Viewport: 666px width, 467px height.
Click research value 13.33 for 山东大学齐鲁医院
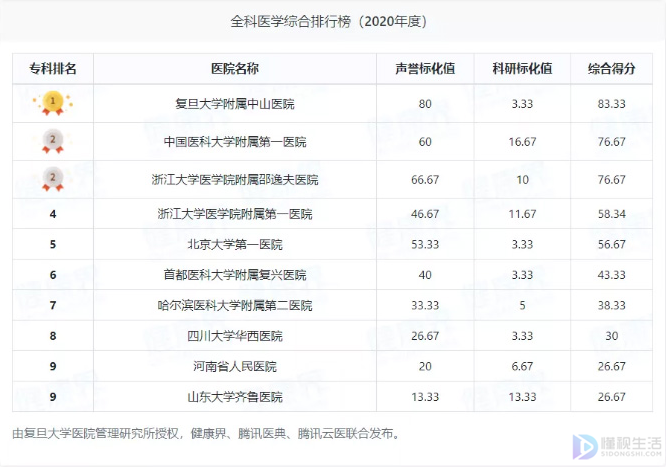(x=522, y=397)
